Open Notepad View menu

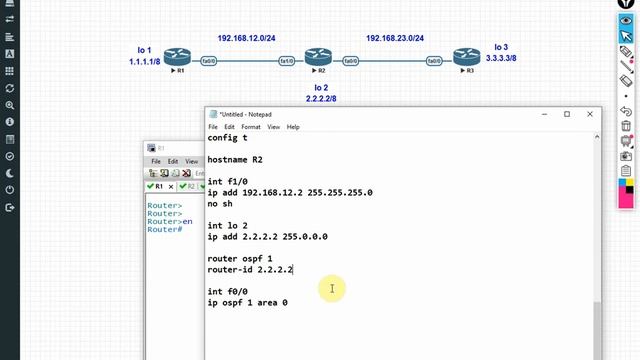(273, 127)
